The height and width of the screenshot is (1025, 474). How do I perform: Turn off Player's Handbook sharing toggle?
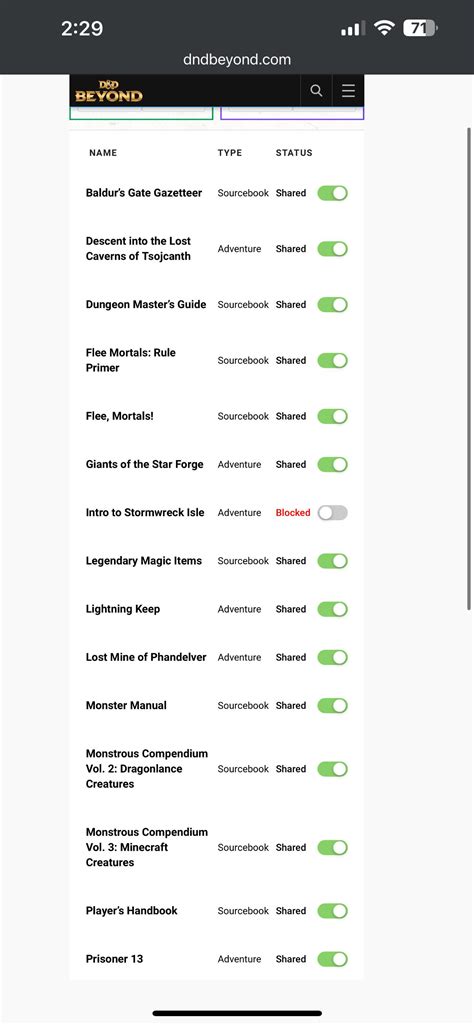tap(332, 911)
